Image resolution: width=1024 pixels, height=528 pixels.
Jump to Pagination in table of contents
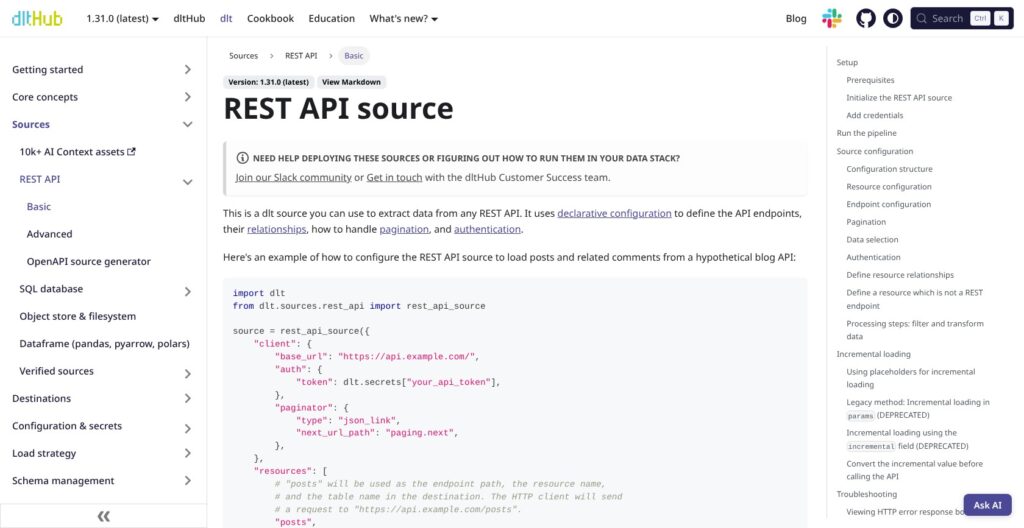866,222
